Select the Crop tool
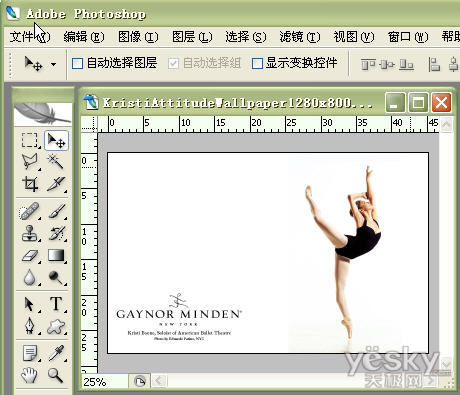The image size is (460, 395). click(x=30, y=183)
